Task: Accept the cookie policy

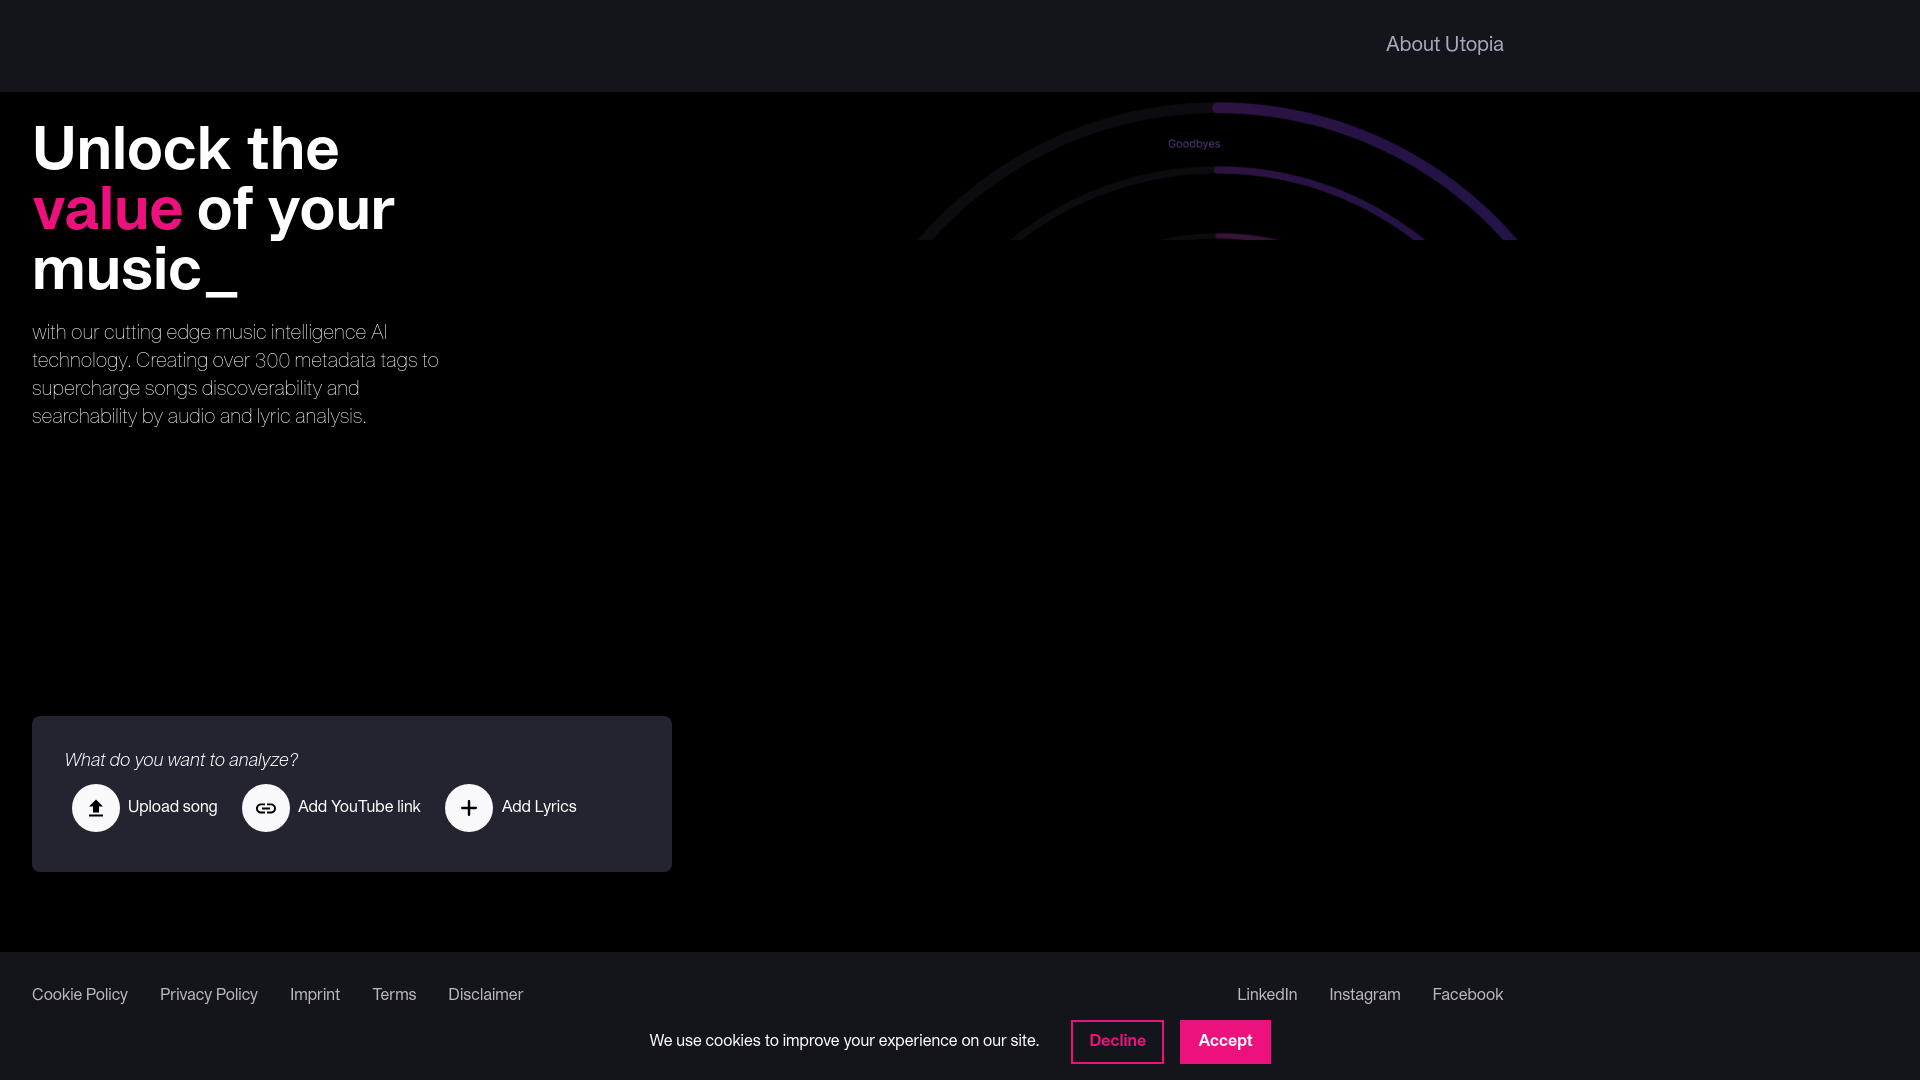Action: coord(1225,1041)
